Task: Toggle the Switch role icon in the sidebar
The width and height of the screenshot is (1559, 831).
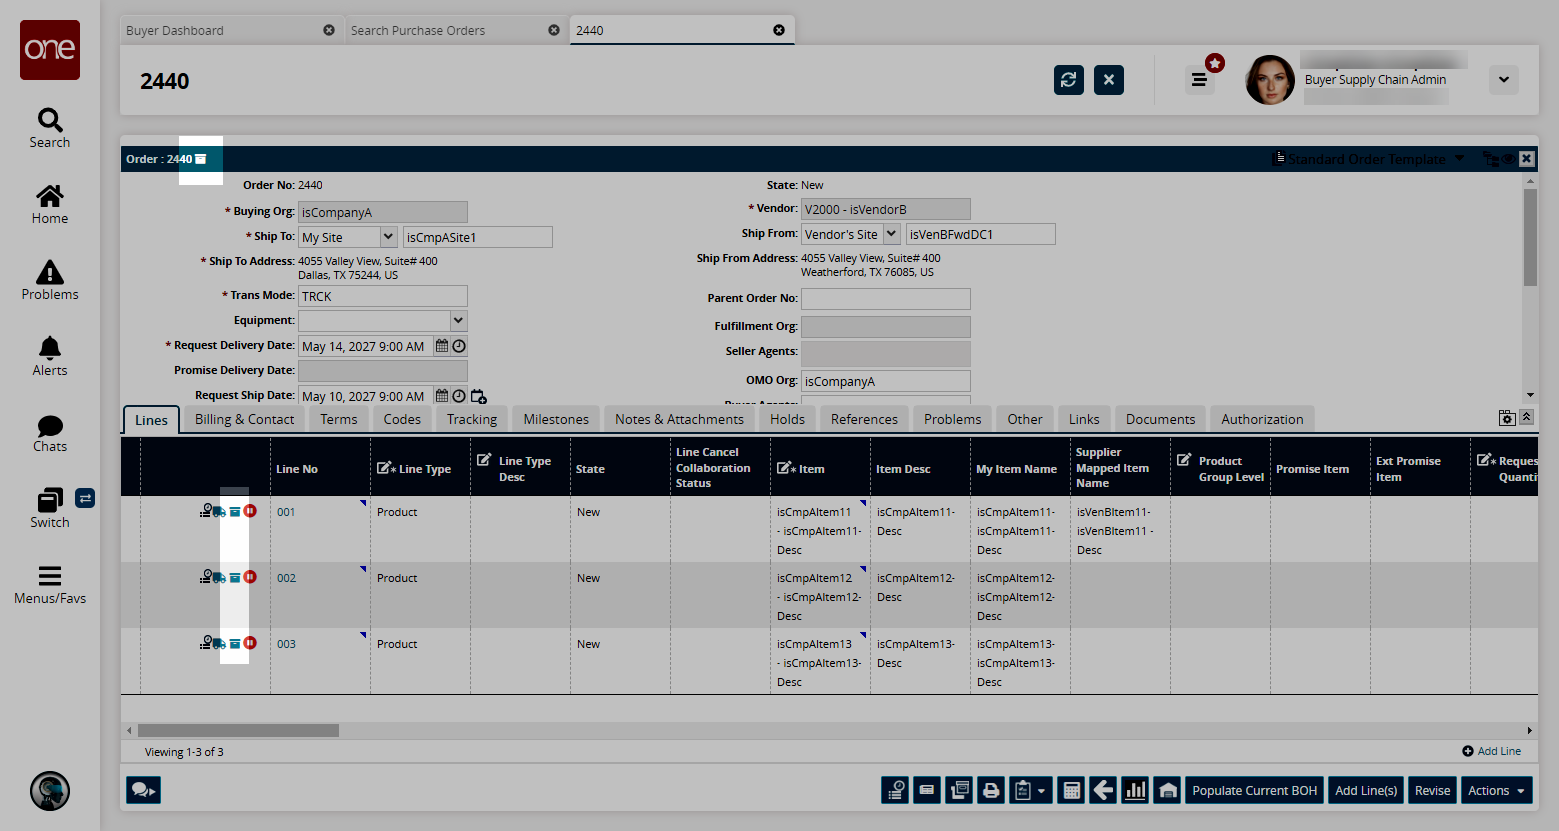Action: (x=85, y=498)
